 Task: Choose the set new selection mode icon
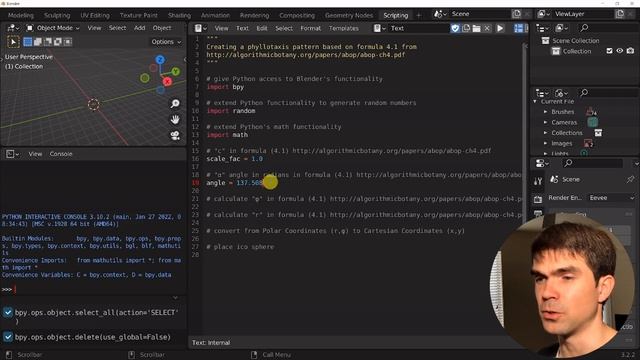[28, 42]
